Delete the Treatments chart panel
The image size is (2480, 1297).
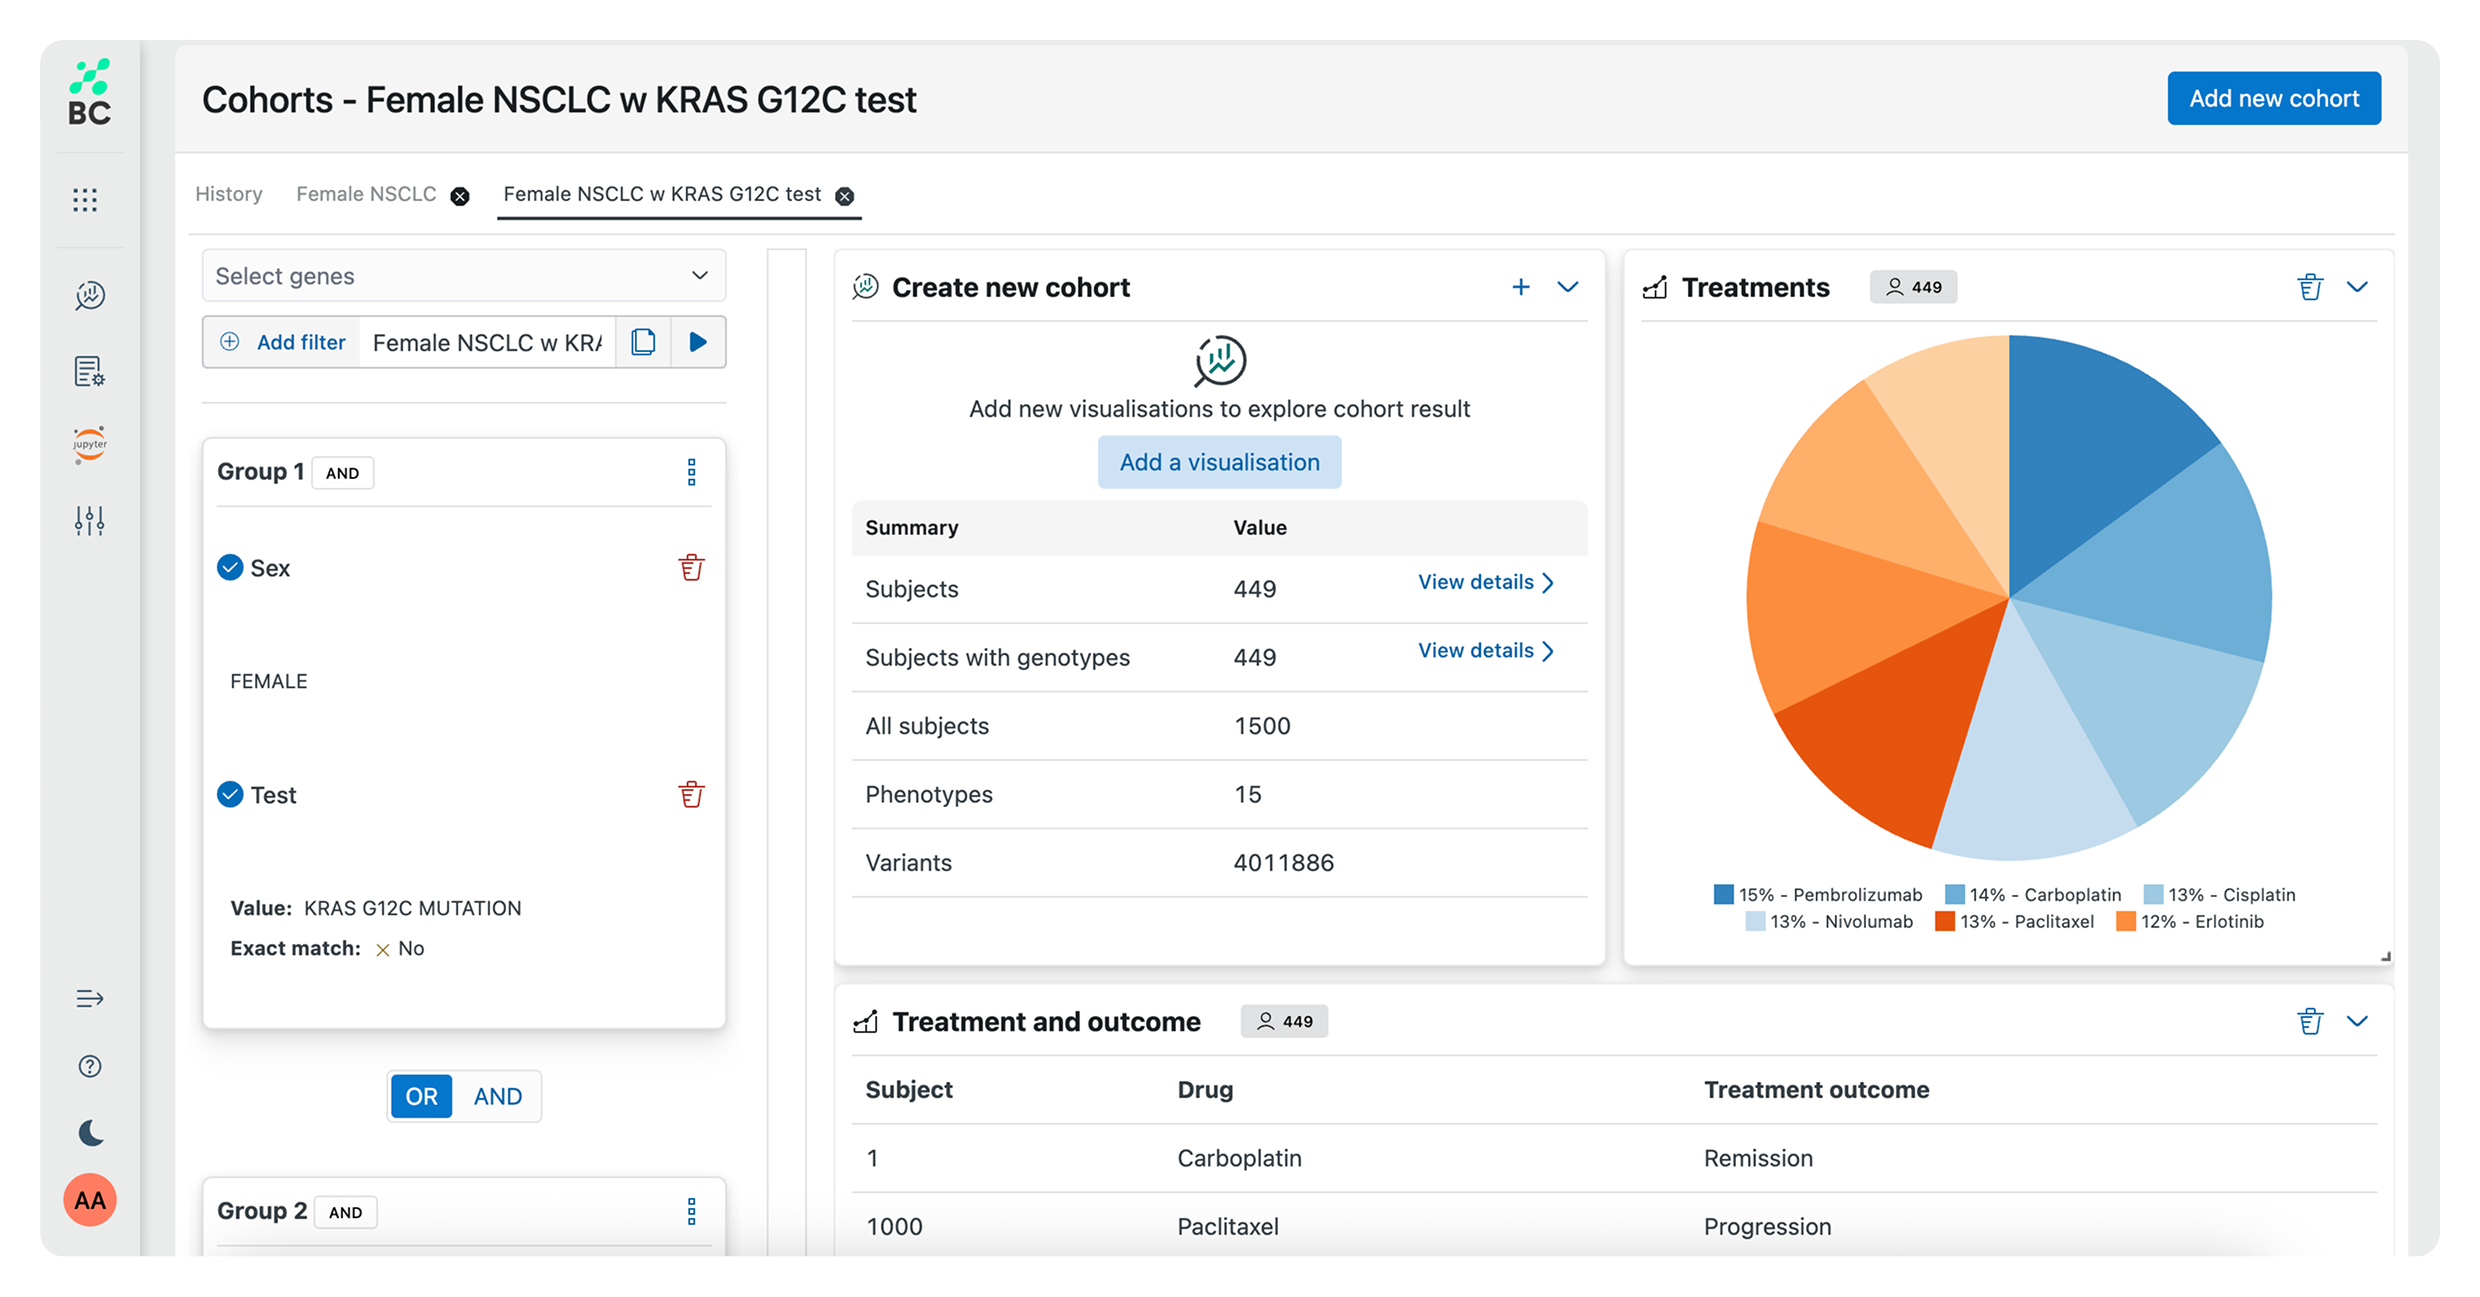click(x=2309, y=288)
